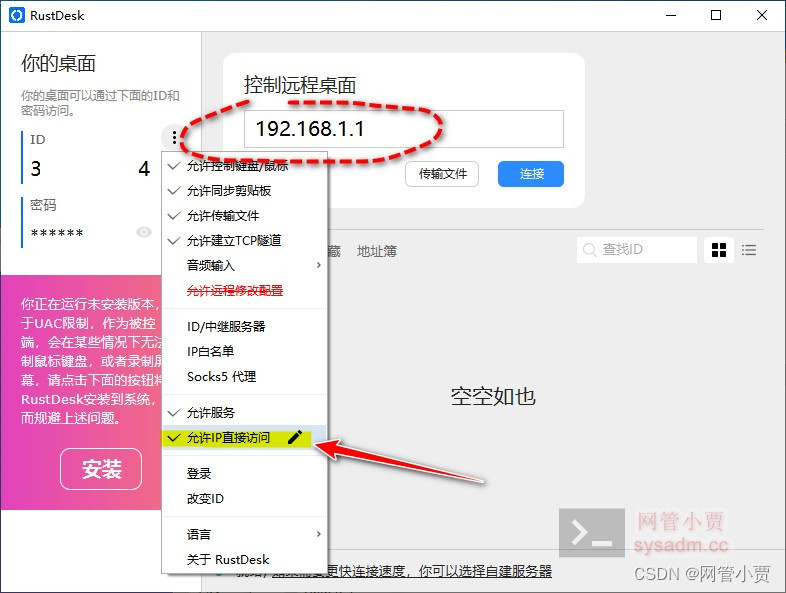Viewport: 786px width, 593px height.
Task: Minimize the RustDesk window
Action: point(671,16)
